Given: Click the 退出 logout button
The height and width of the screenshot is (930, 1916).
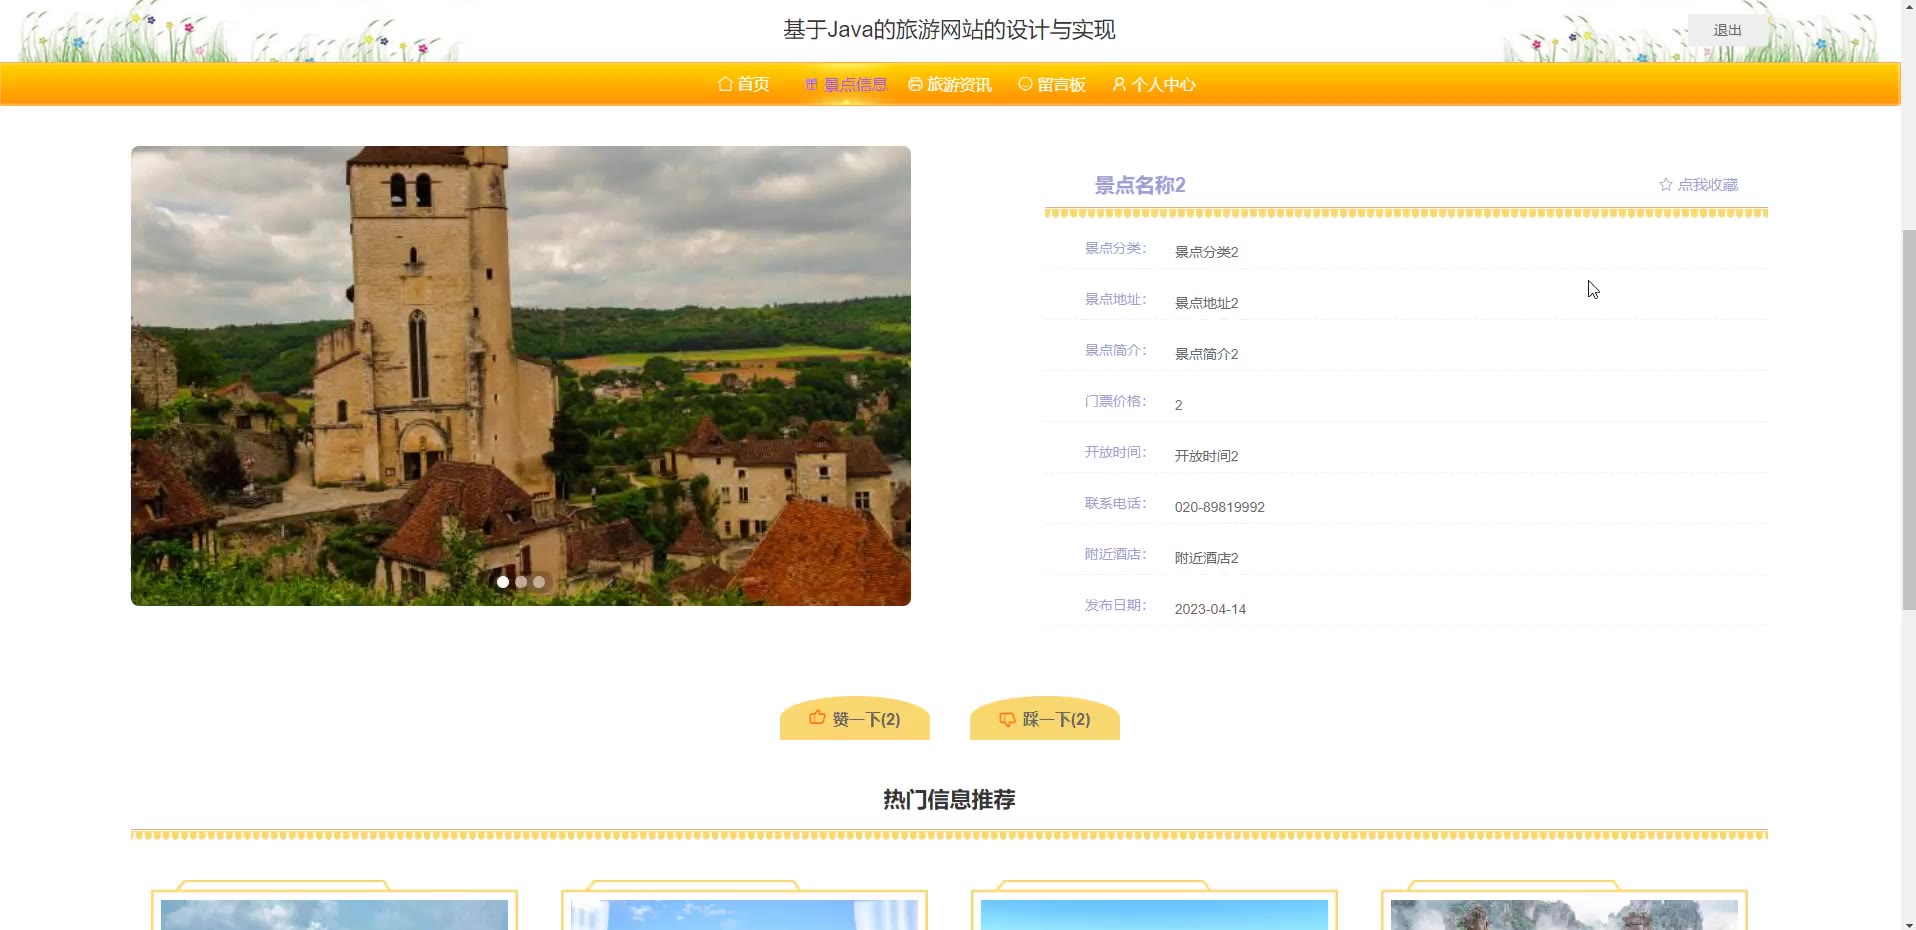Looking at the screenshot, I should pyautogui.click(x=1727, y=30).
